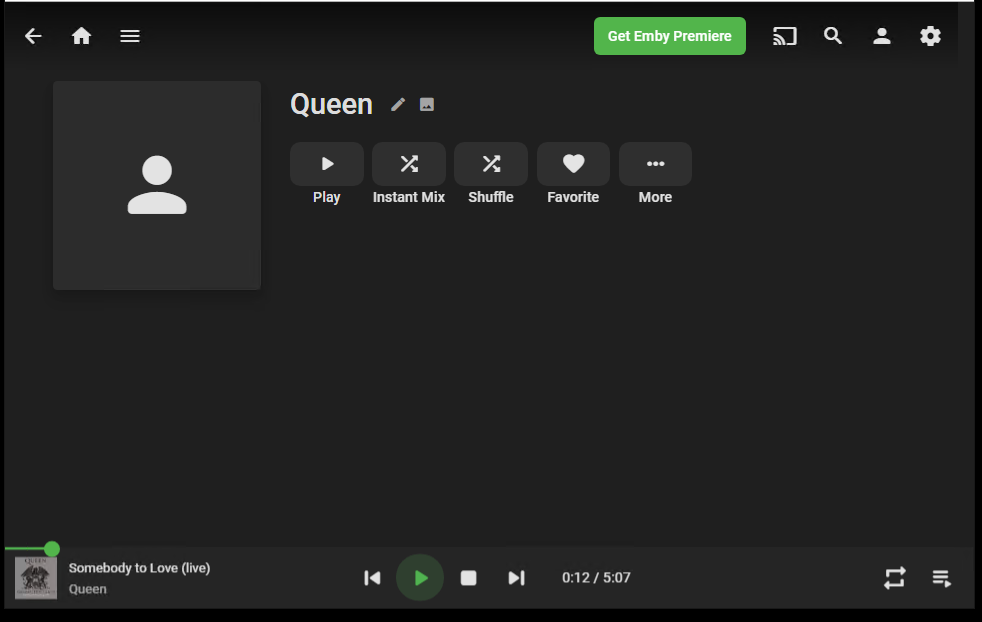Click Get Emby Premiere button

(x=669, y=36)
